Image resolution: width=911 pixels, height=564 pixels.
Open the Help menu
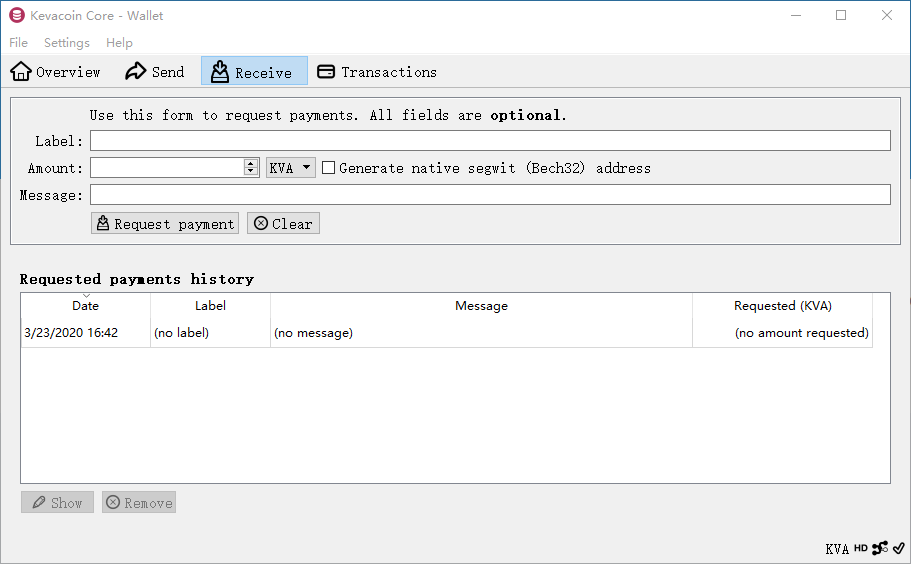pyautogui.click(x=119, y=42)
